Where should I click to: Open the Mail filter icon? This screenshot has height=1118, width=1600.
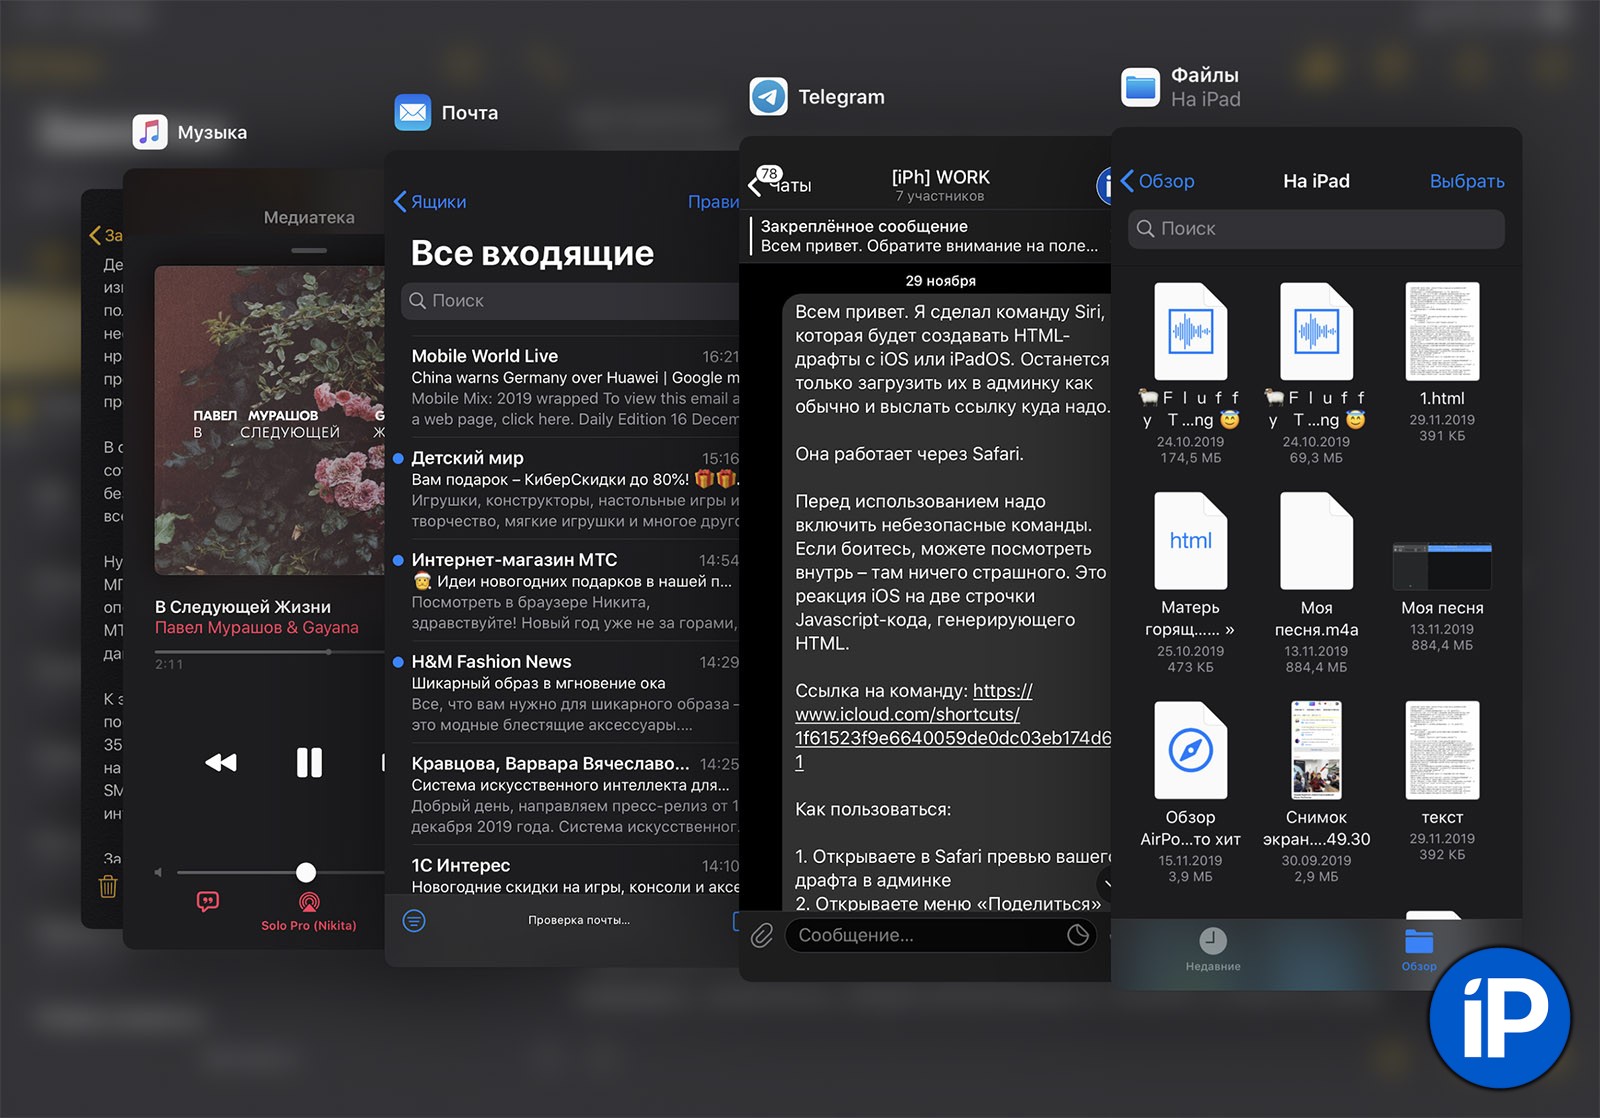414,920
